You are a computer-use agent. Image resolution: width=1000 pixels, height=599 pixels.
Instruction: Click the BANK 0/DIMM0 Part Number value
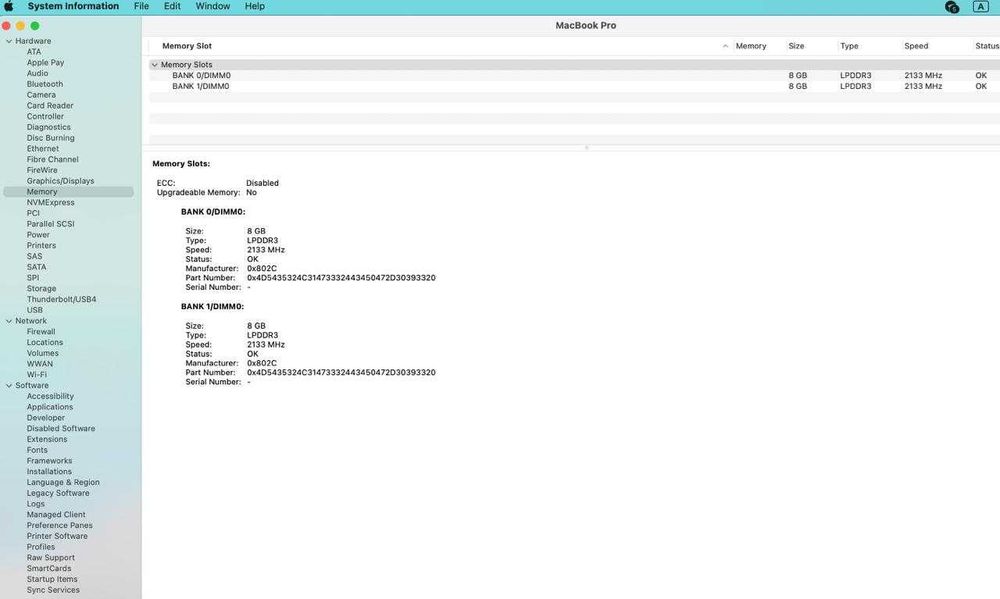click(x=341, y=278)
